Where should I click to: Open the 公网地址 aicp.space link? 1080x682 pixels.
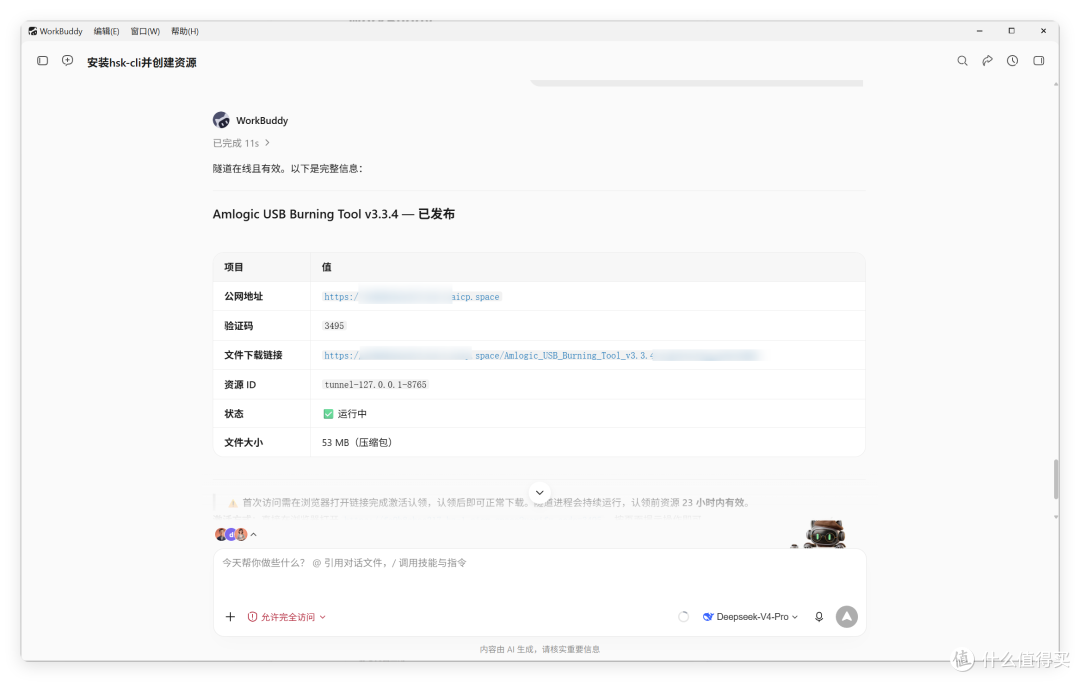[411, 297]
